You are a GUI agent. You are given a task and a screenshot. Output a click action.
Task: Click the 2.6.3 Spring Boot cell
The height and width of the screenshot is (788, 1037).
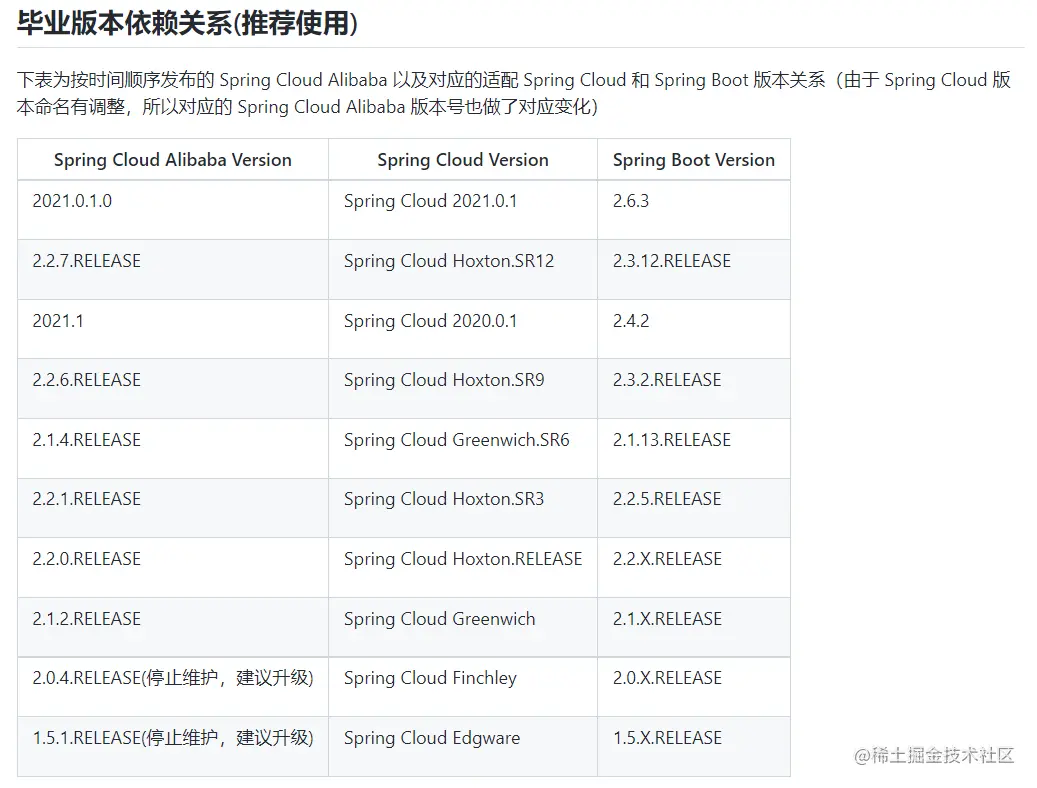(694, 210)
